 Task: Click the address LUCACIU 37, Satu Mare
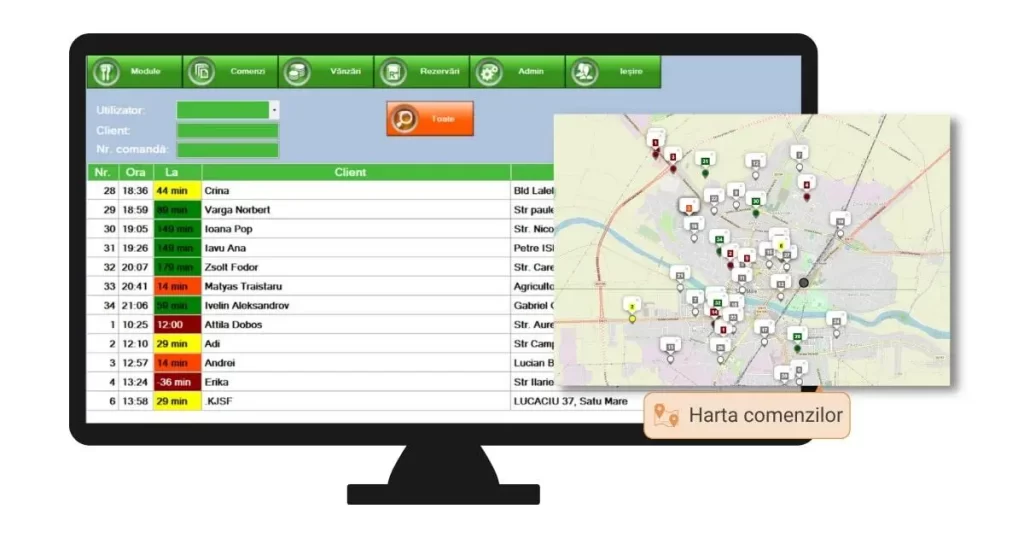tap(570, 401)
